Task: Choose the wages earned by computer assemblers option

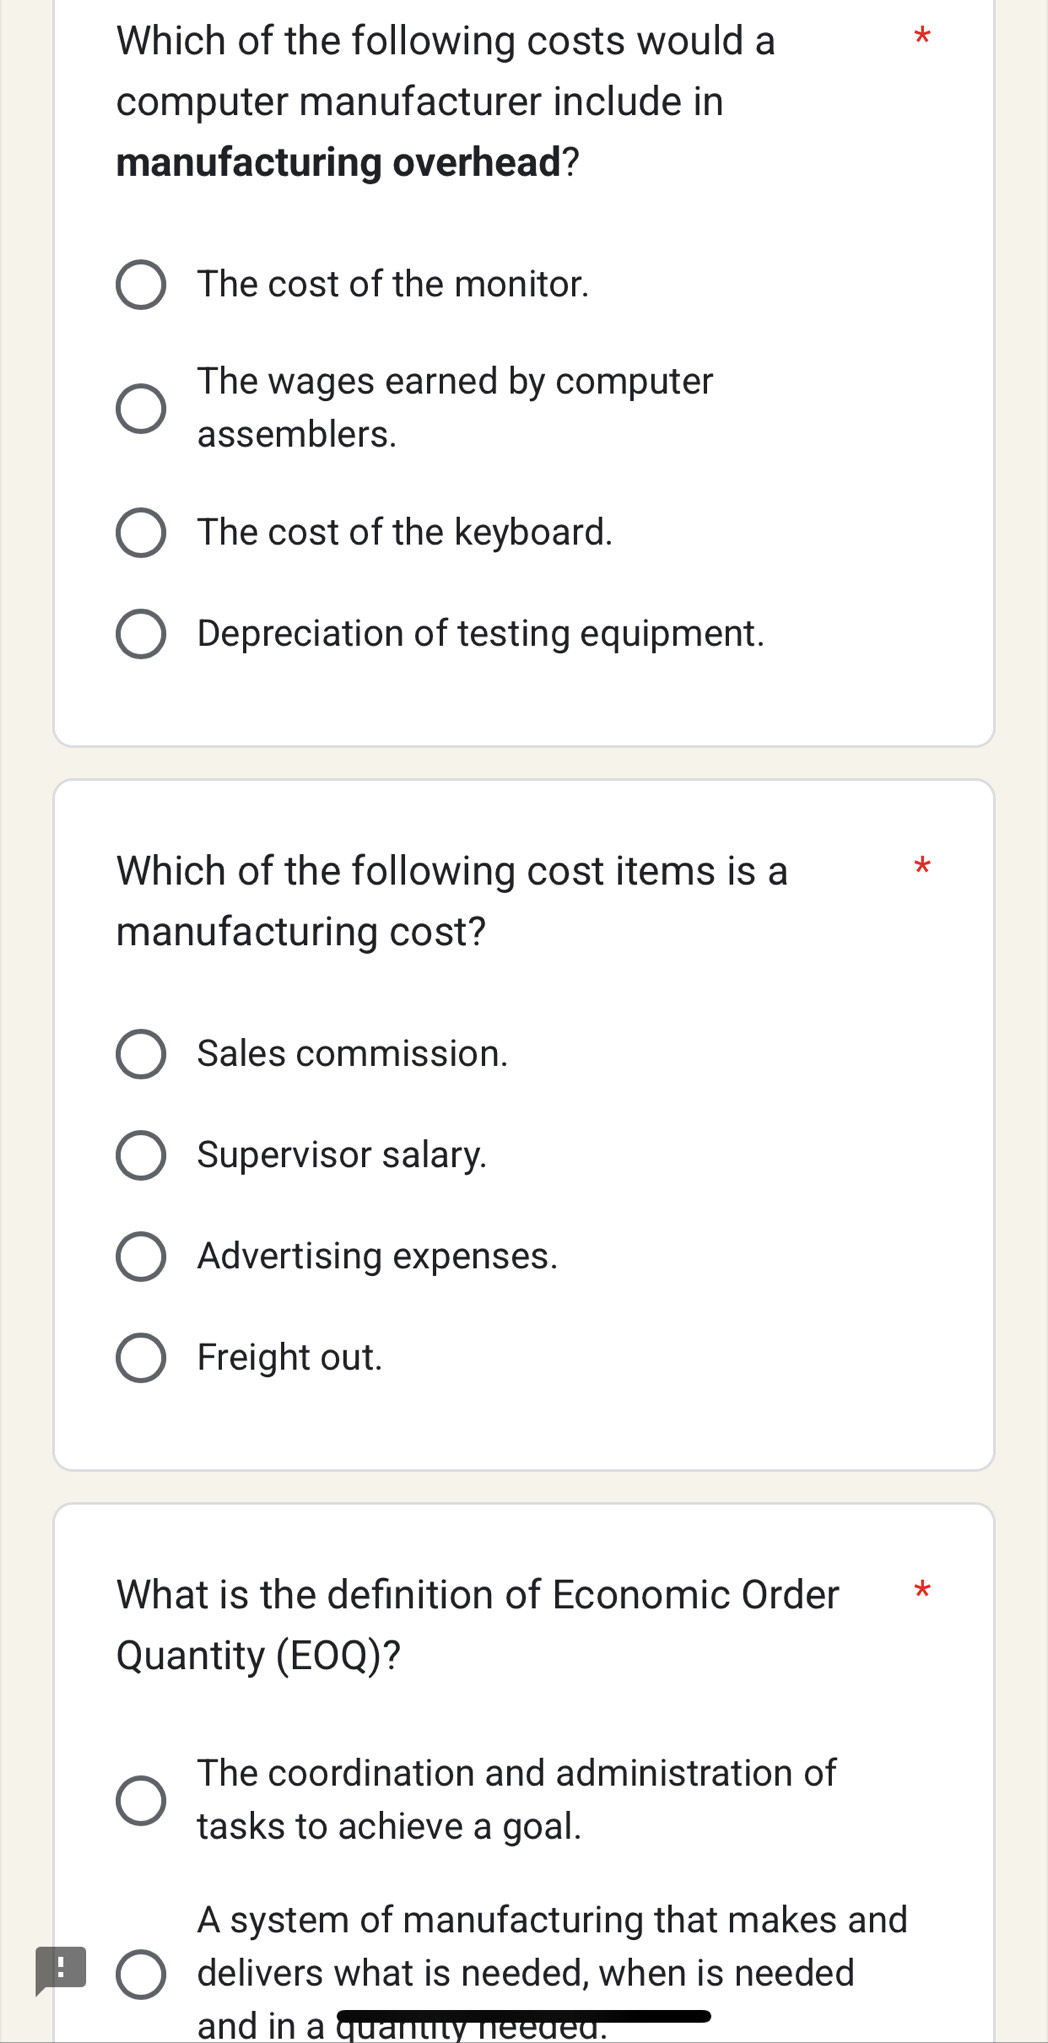Action: coord(141,408)
